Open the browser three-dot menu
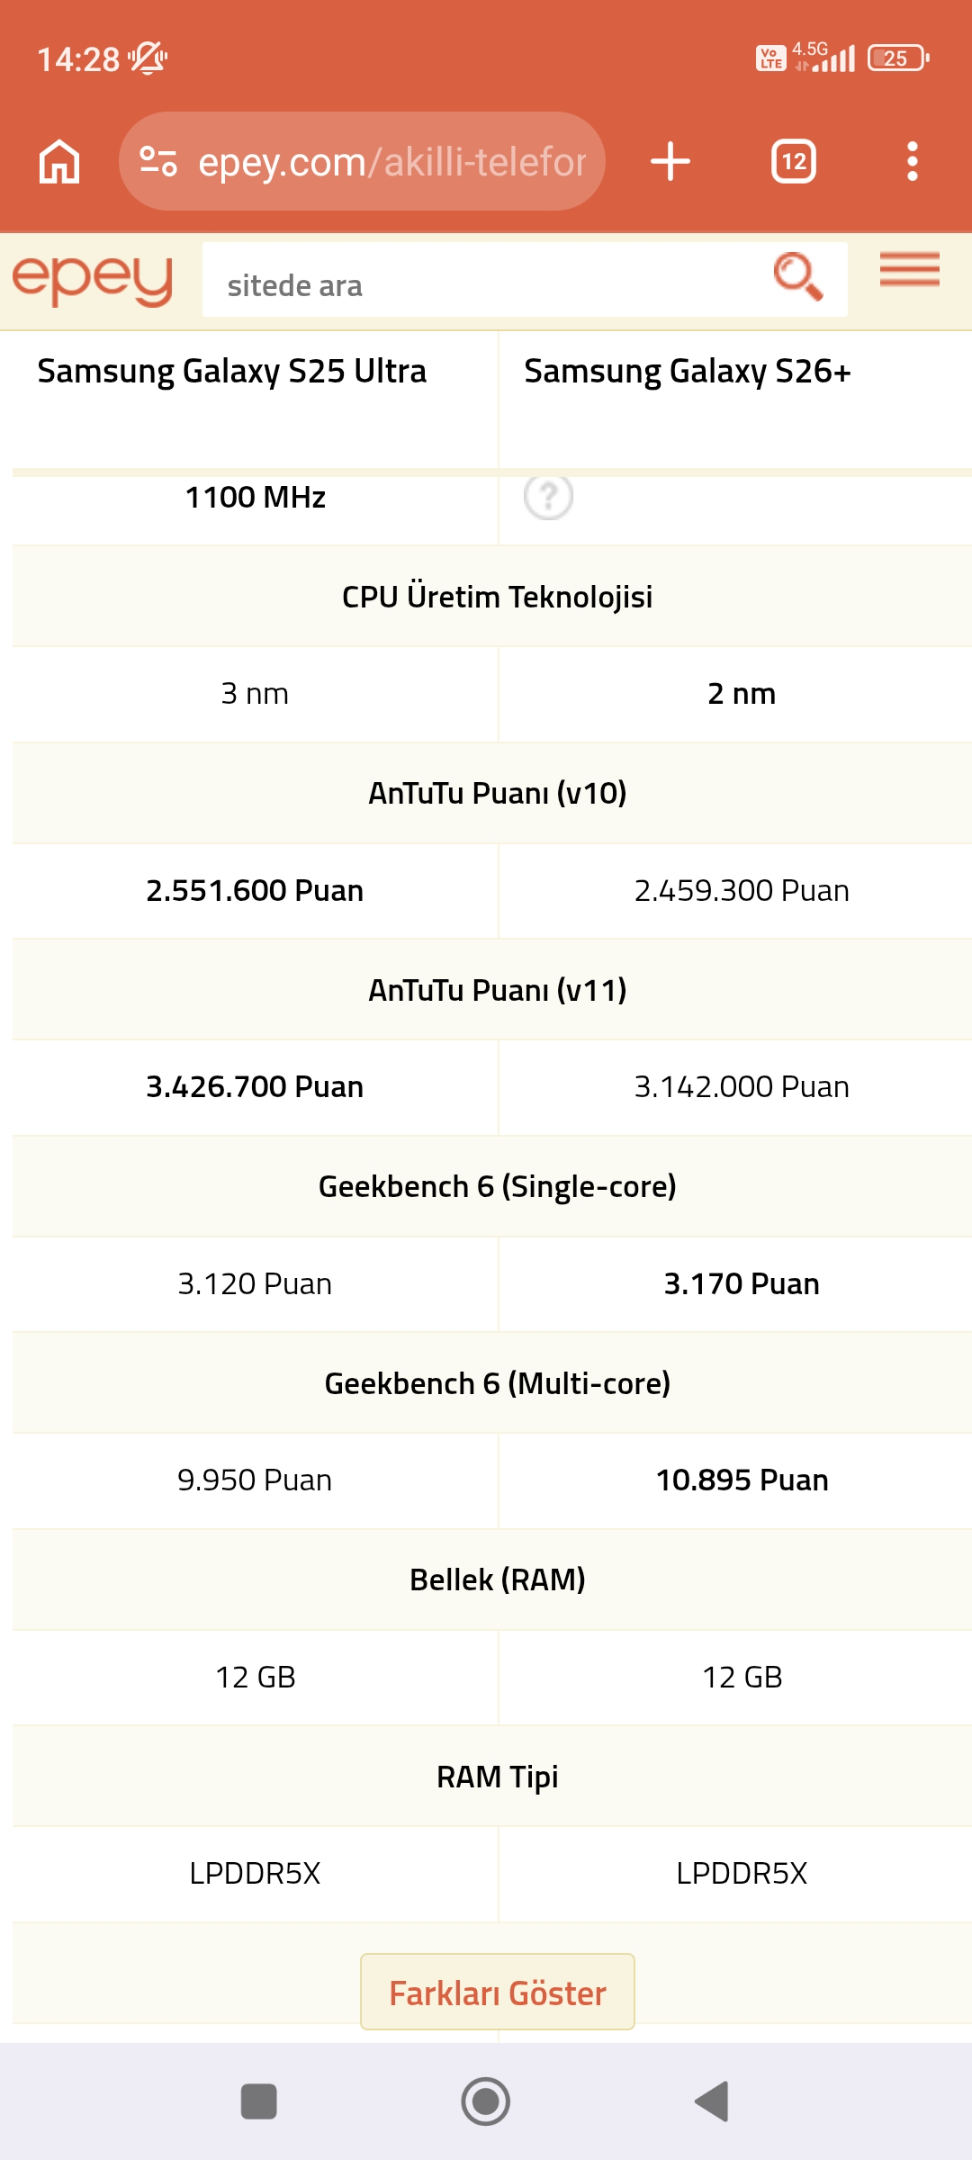The height and width of the screenshot is (2160, 972). tap(912, 161)
